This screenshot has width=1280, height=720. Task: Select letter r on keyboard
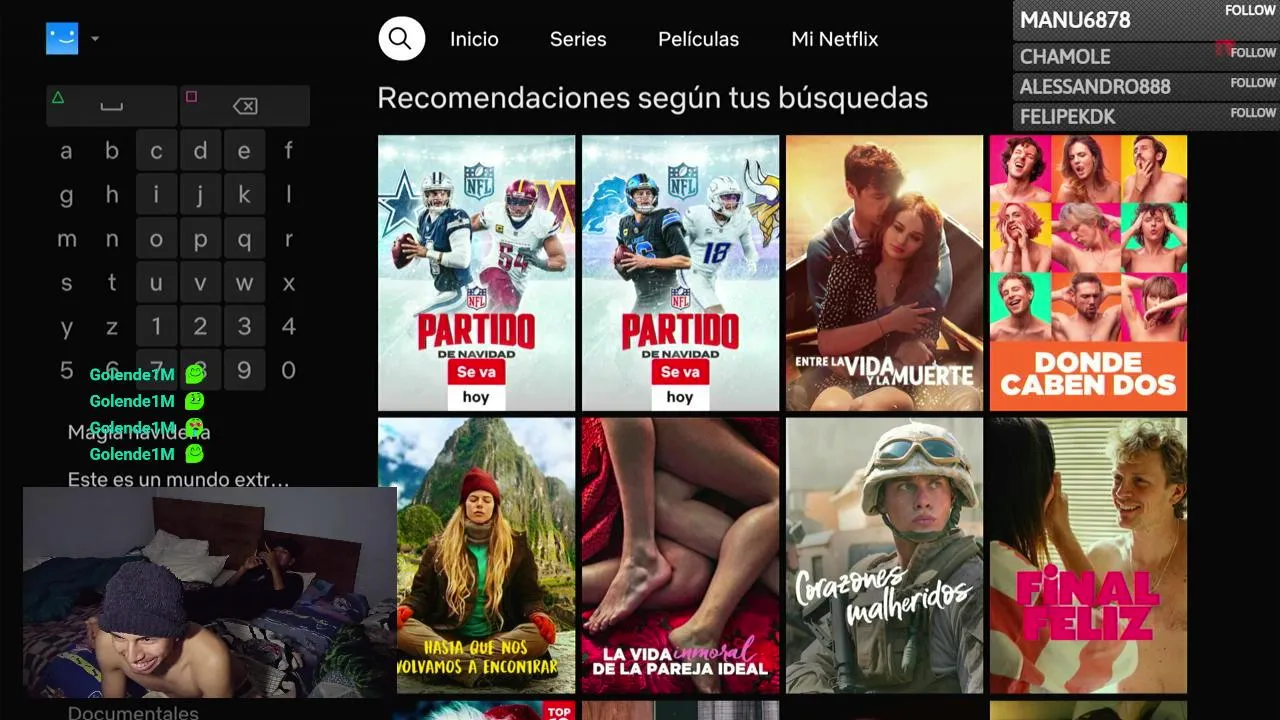coord(289,239)
